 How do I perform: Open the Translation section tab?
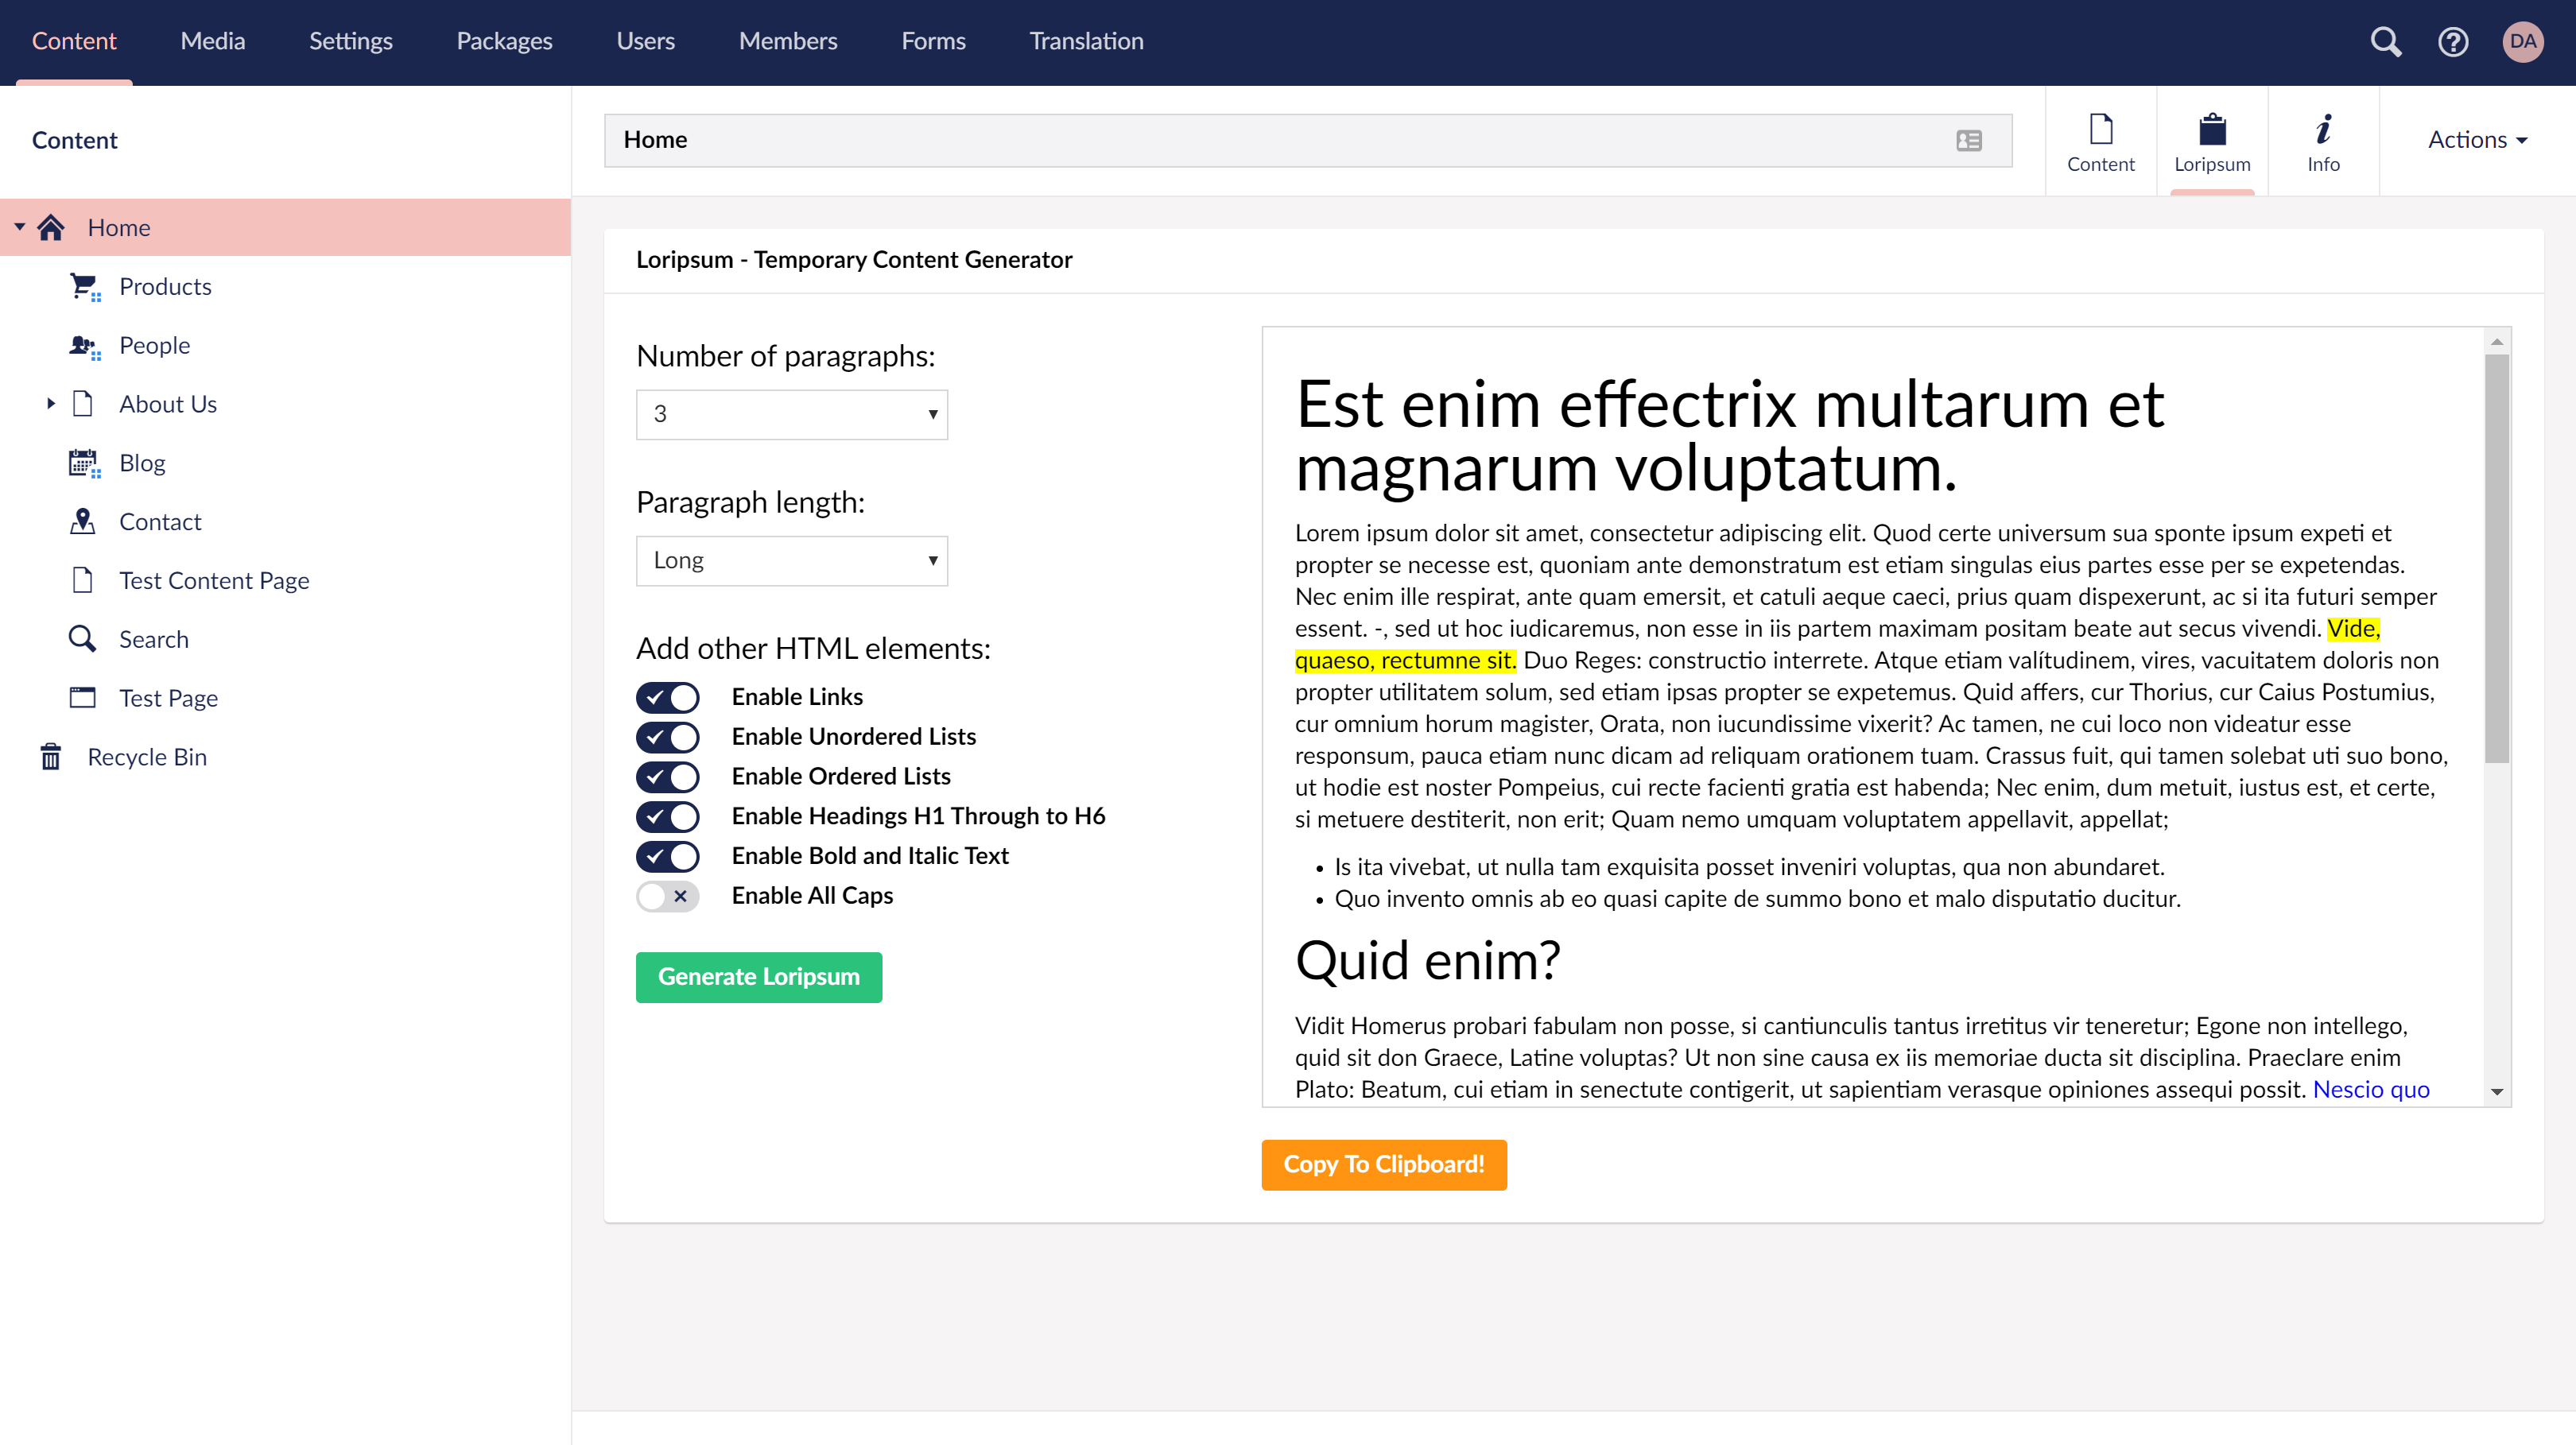point(1086,41)
